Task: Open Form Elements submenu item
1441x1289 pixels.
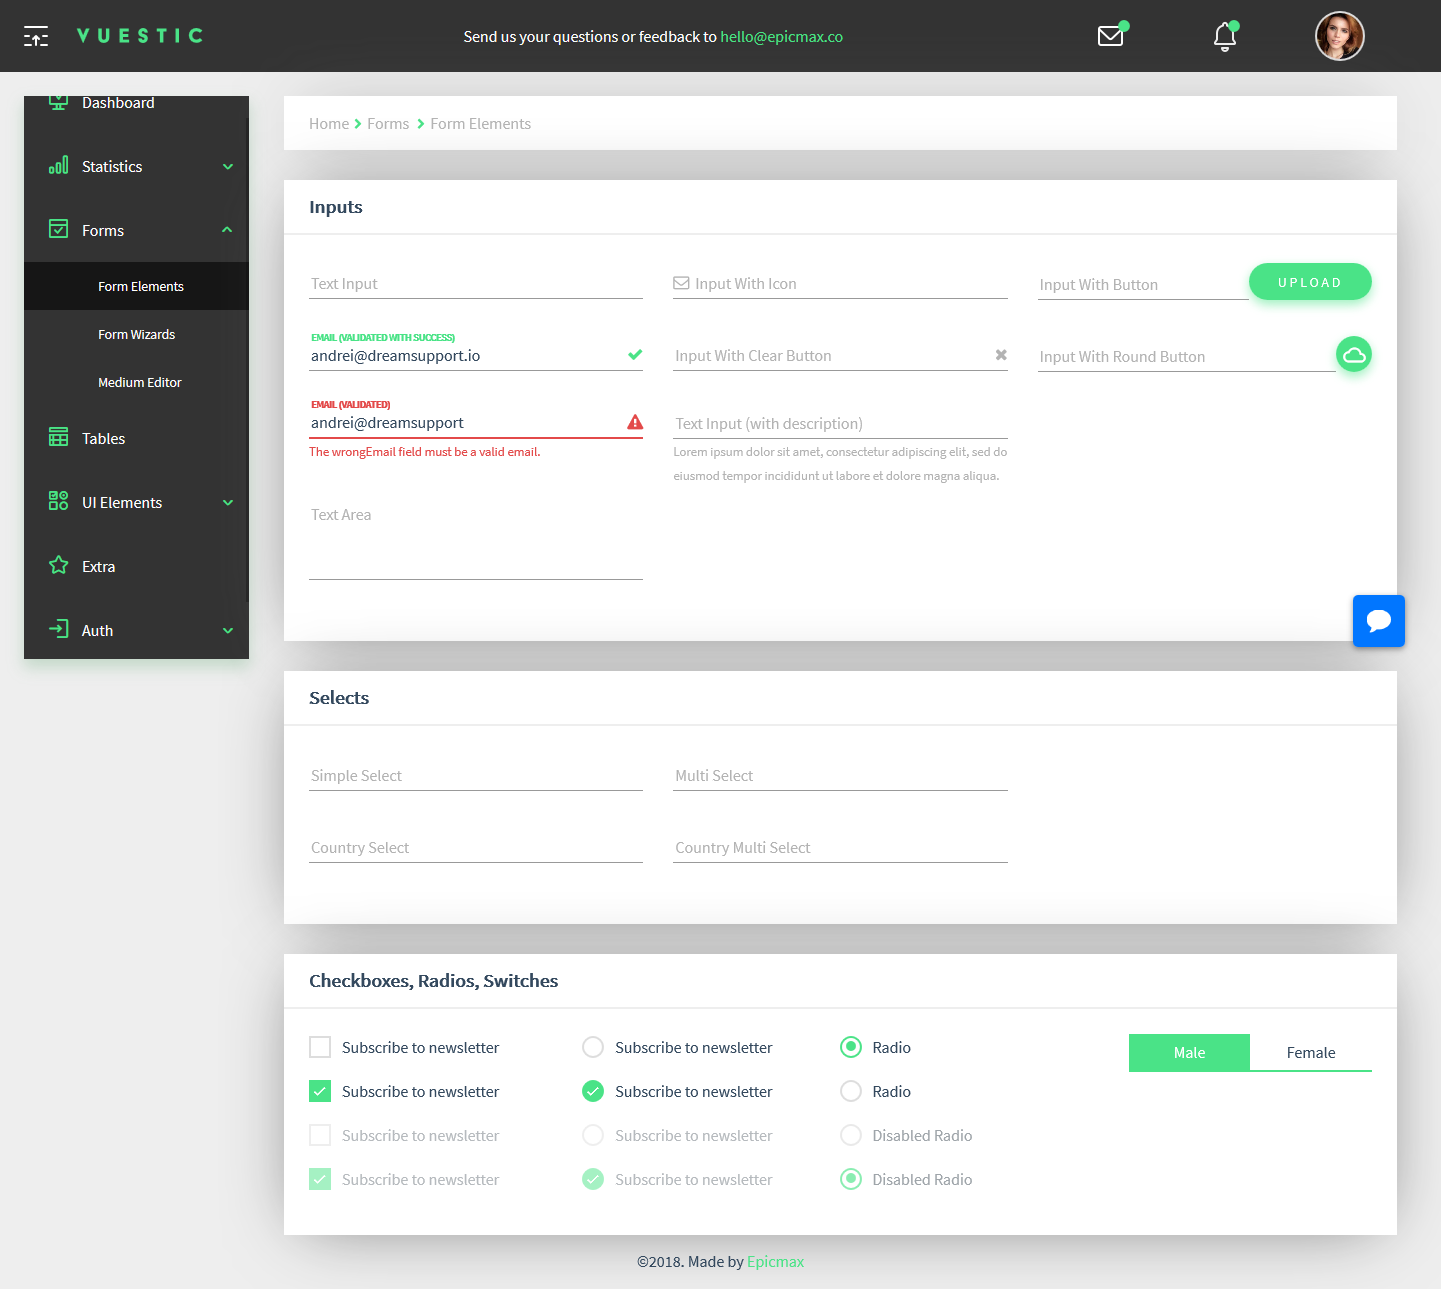Action: tap(136, 286)
